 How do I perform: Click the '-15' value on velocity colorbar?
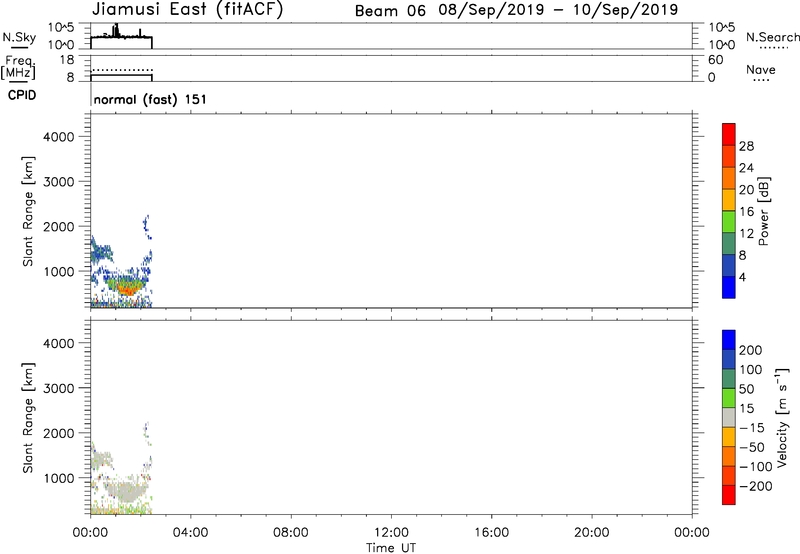pyautogui.click(x=752, y=428)
